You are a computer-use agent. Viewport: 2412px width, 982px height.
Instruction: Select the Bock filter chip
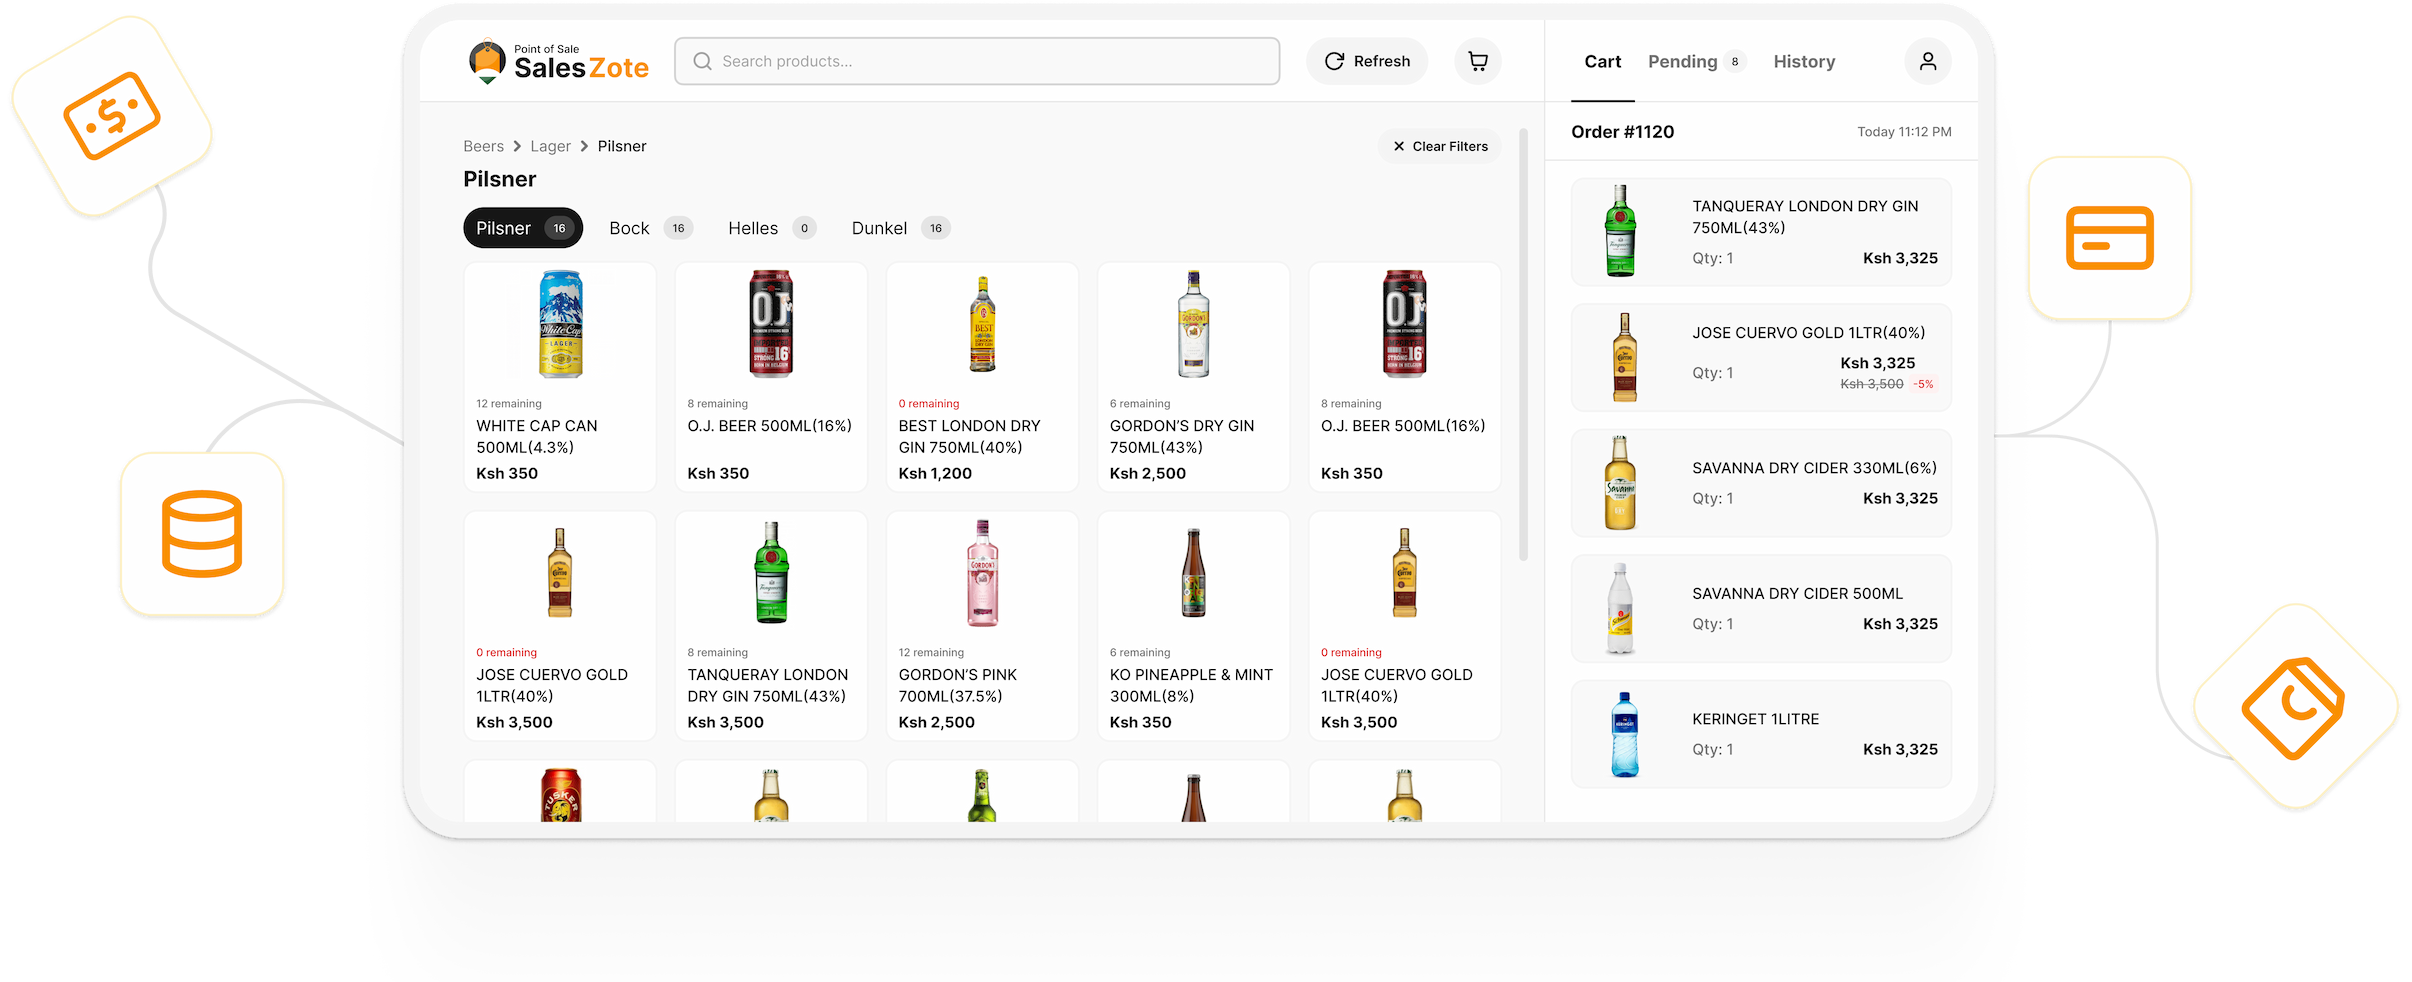pyautogui.click(x=650, y=228)
